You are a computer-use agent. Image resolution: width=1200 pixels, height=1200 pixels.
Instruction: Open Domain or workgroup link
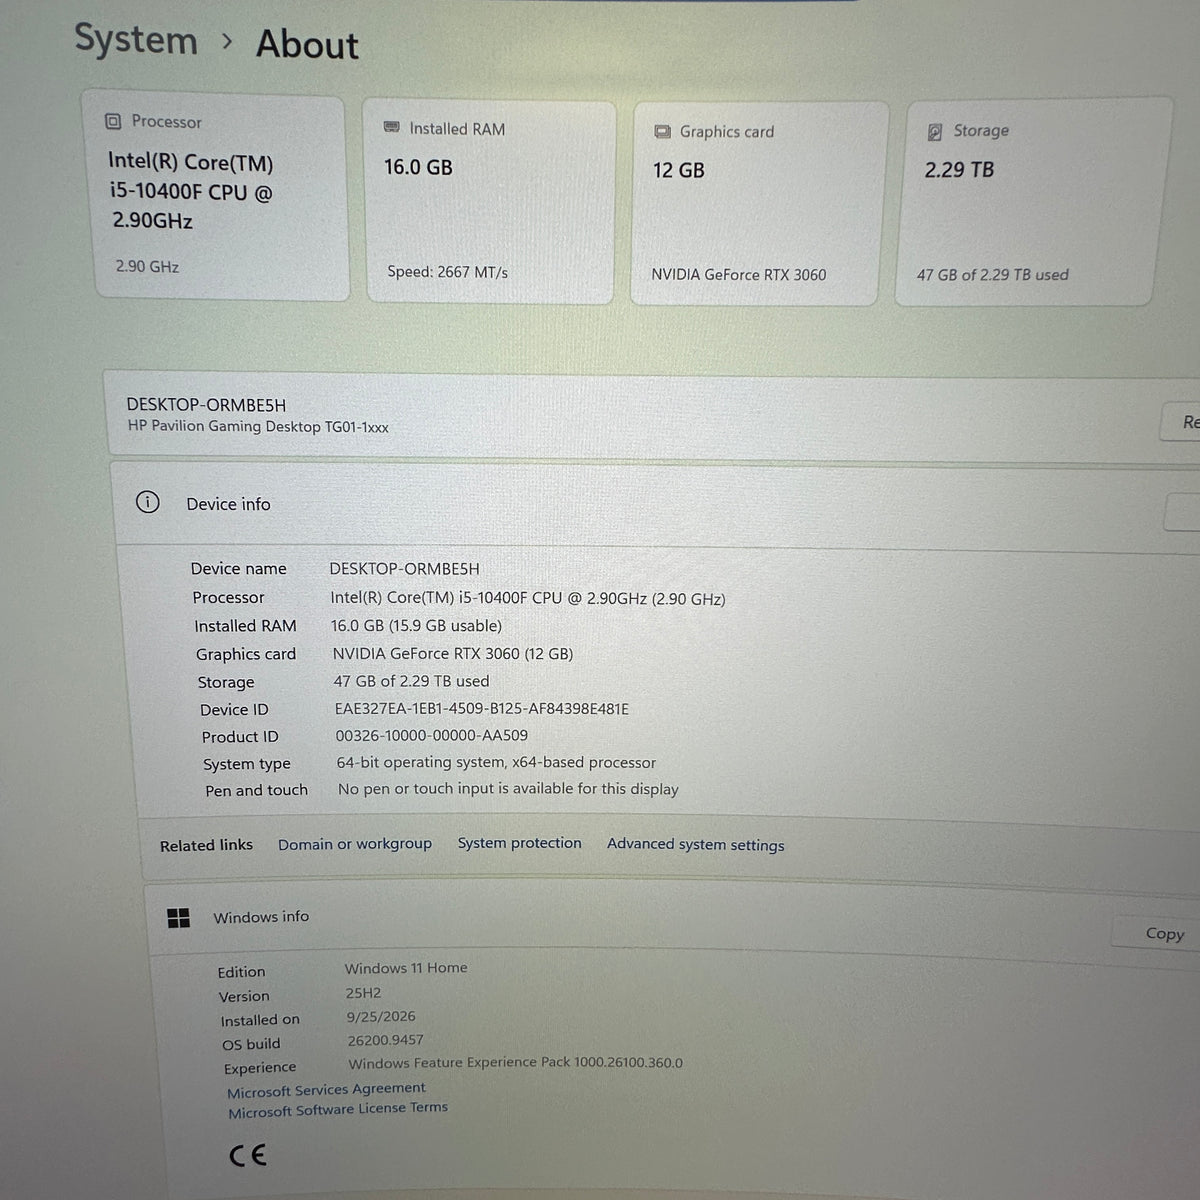[x=355, y=844]
